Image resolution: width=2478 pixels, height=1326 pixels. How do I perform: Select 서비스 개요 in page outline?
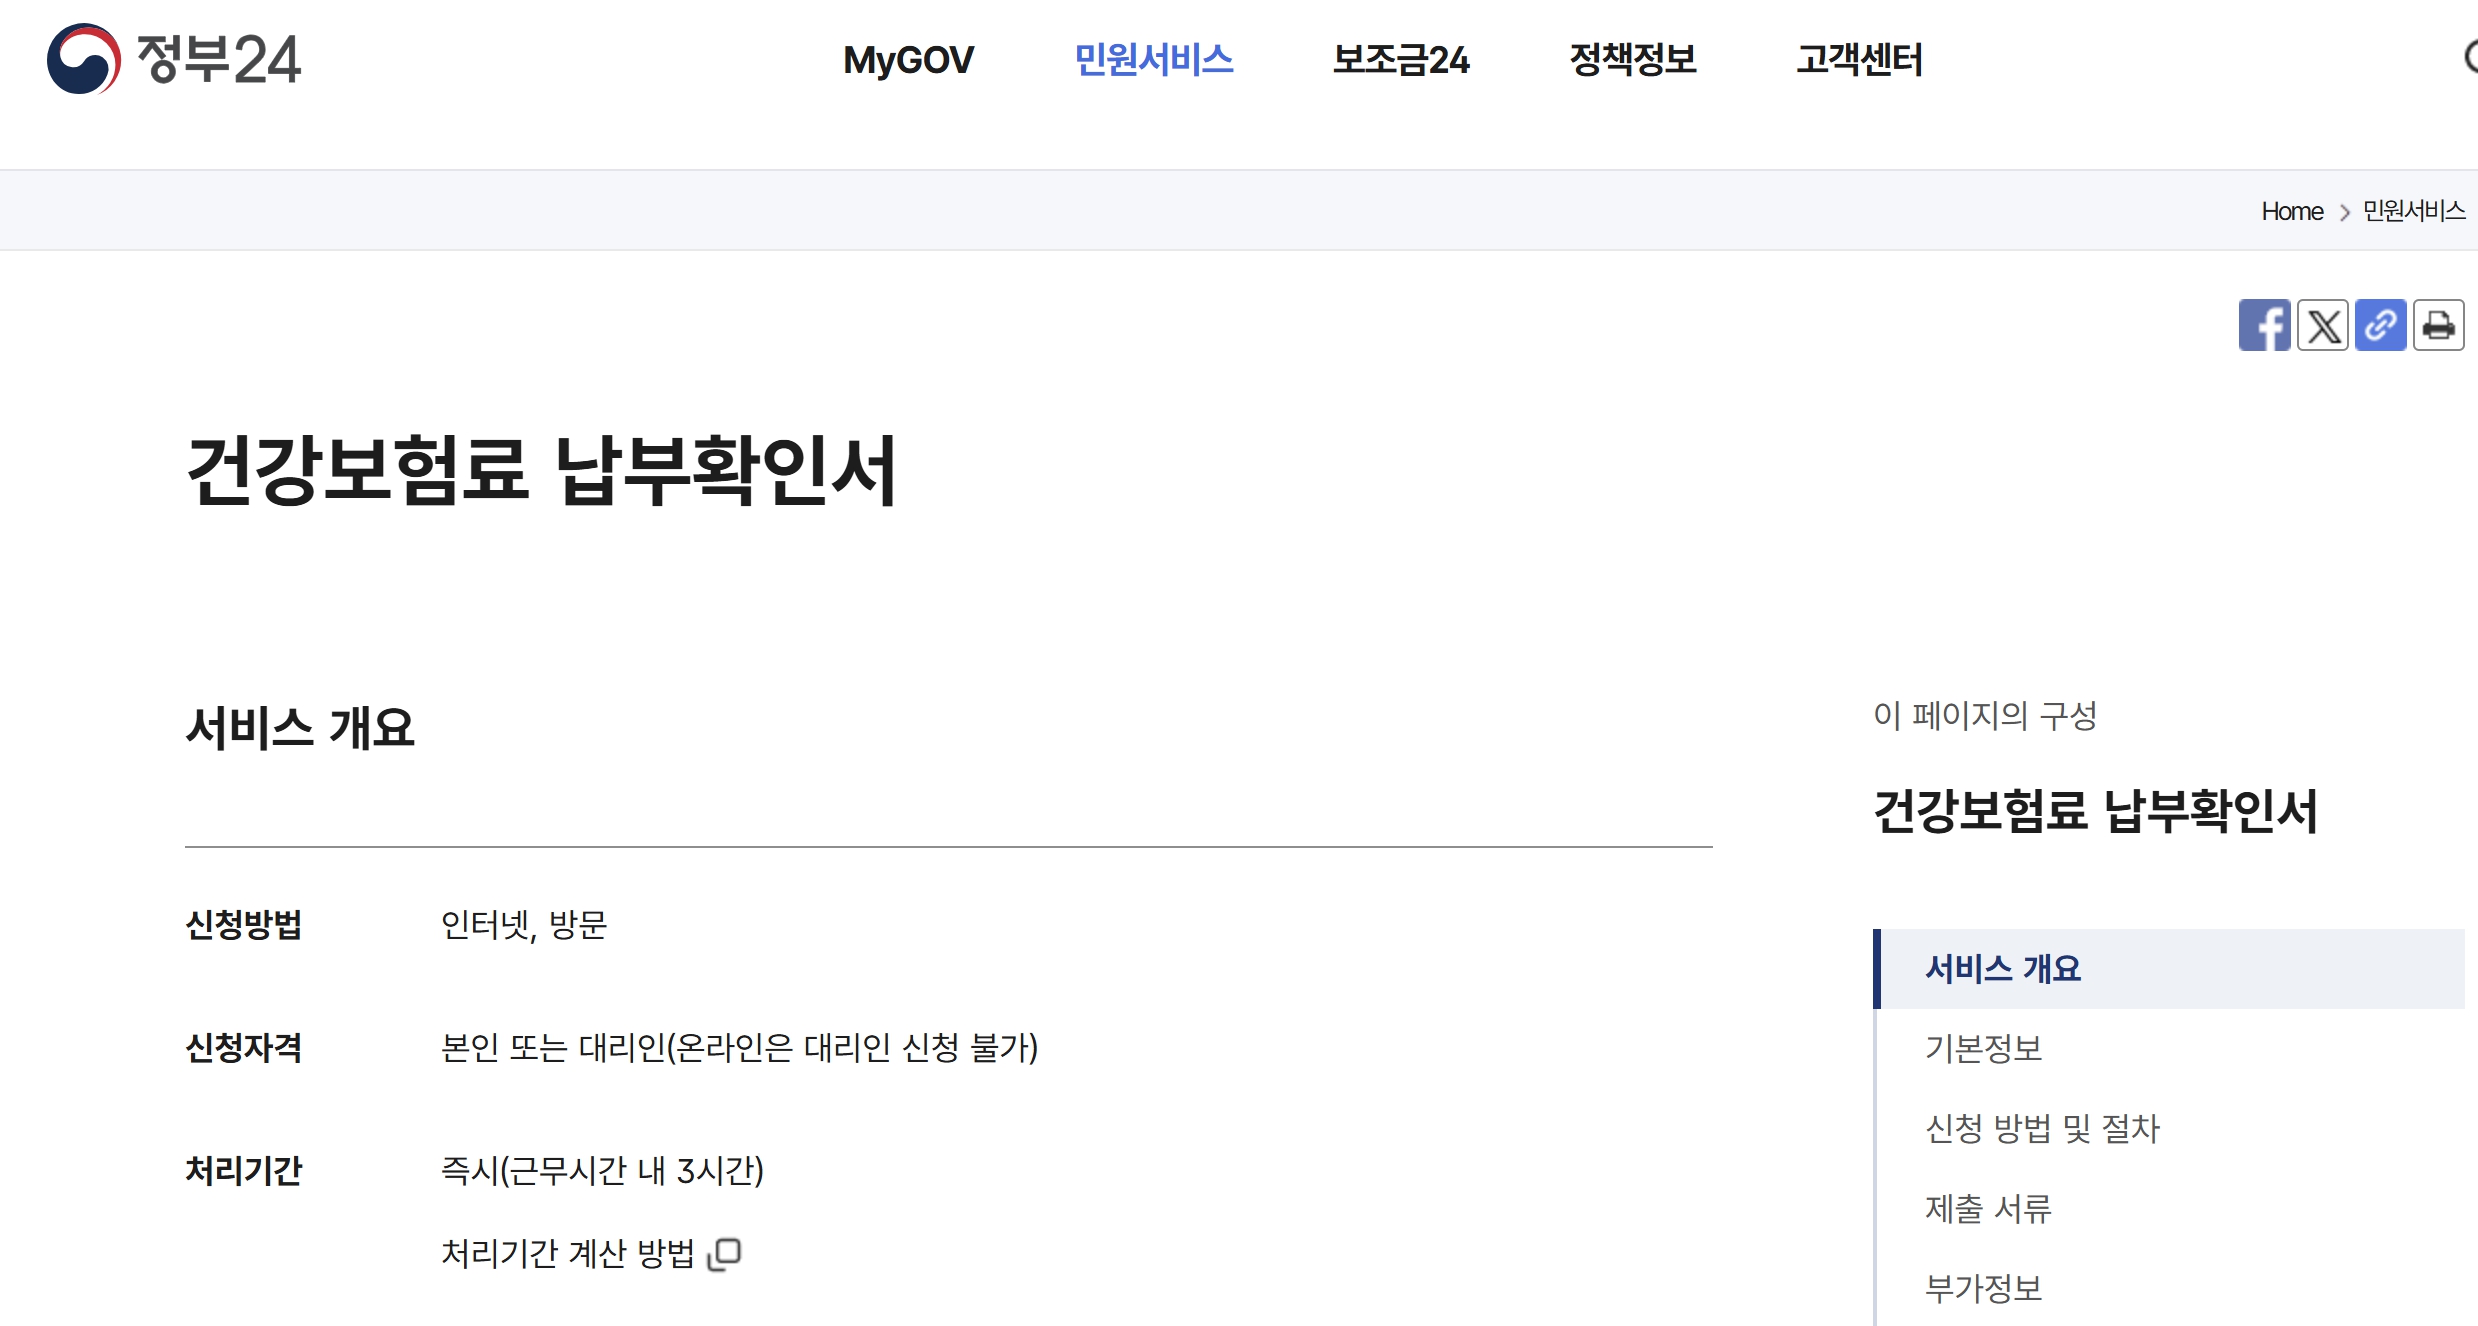click(x=2002, y=968)
